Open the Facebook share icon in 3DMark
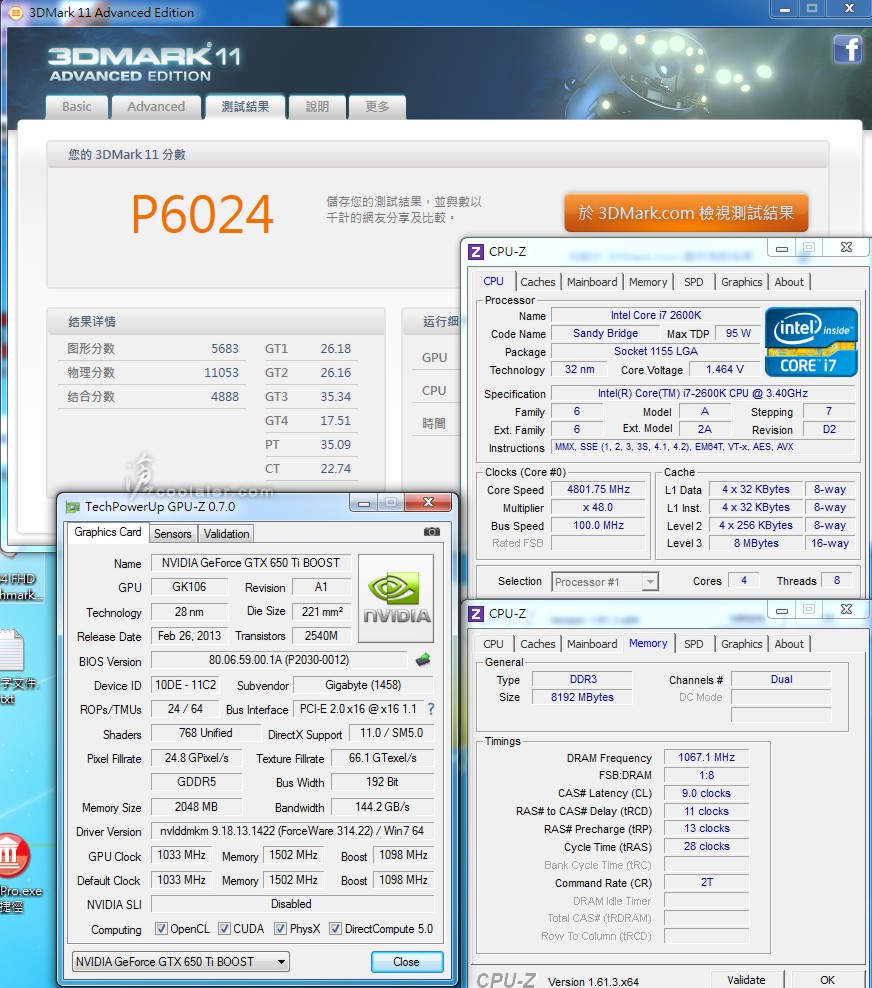872x988 pixels. coord(847,49)
